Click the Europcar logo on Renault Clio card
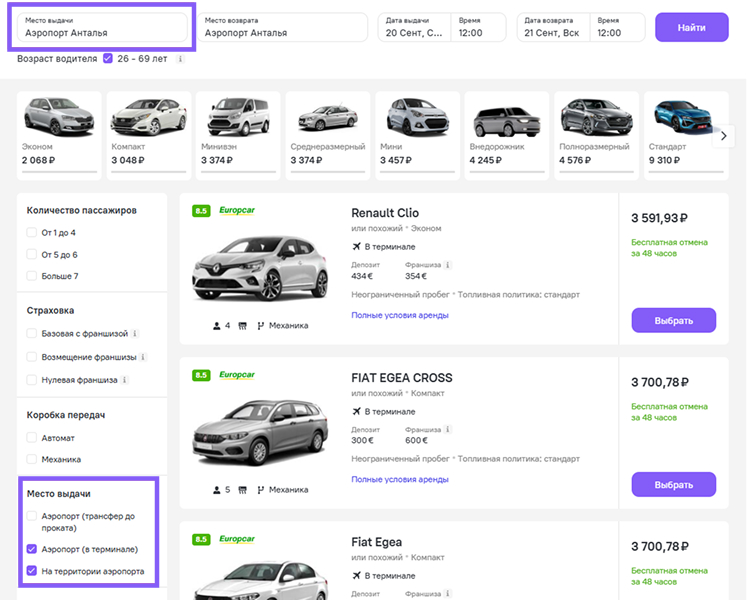The height and width of the screenshot is (600, 747). click(237, 210)
